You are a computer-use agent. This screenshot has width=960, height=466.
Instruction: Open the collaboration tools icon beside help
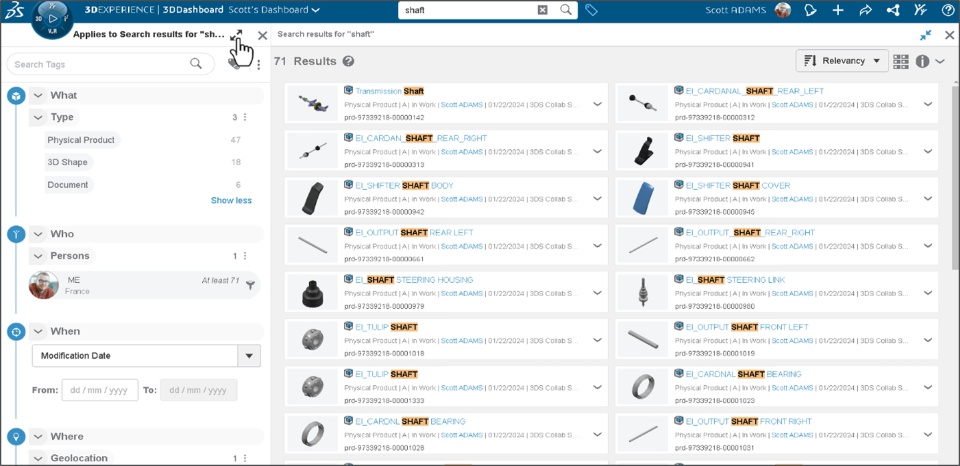(x=920, y=10)
